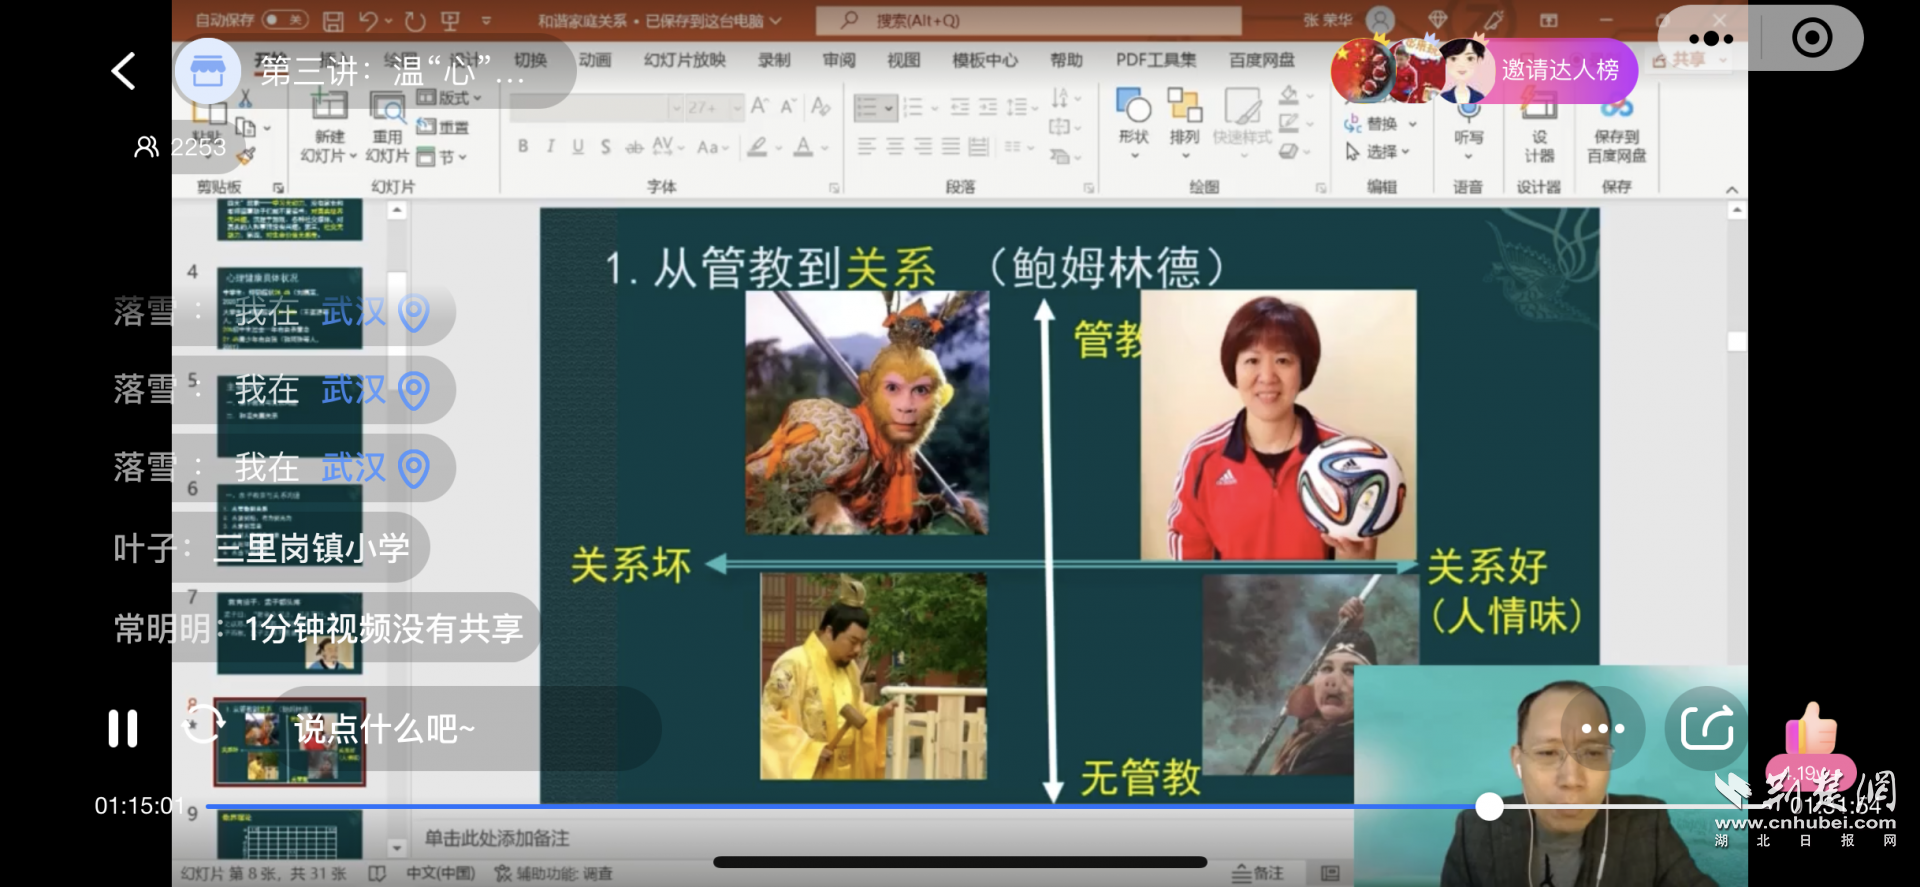Open the 动画 animations tab
Screen dimensions: 1920x887
click(x=595, y=60)
